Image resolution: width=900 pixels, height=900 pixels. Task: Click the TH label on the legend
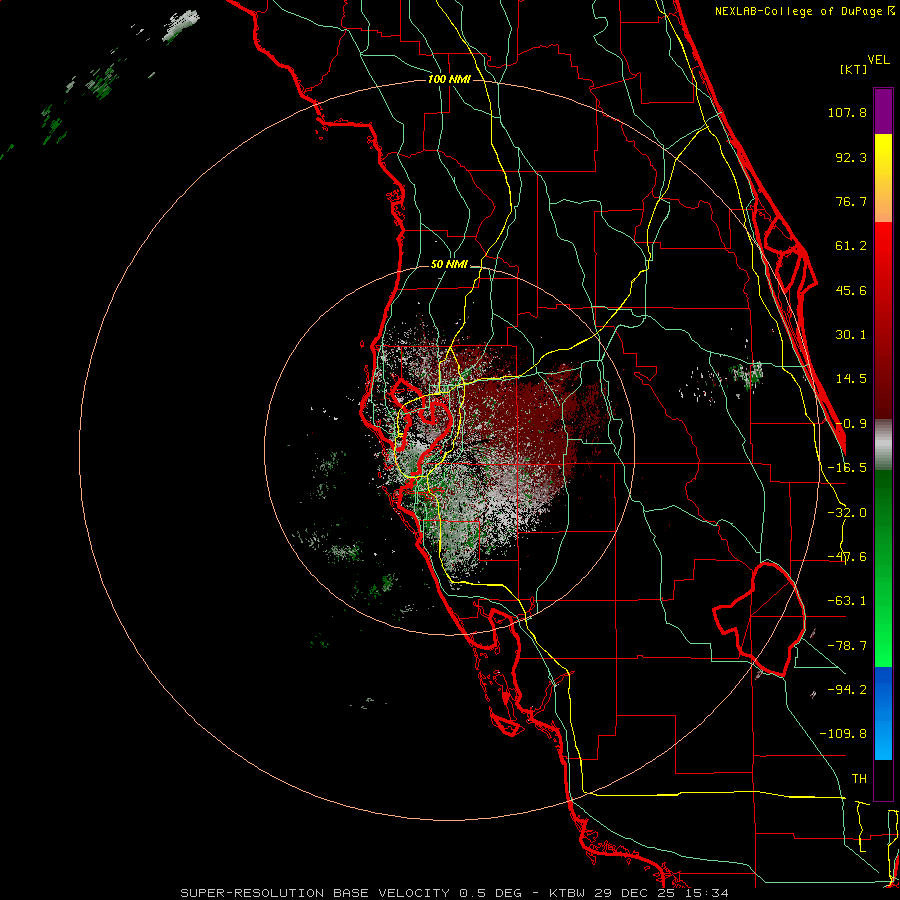coord(859,778)
